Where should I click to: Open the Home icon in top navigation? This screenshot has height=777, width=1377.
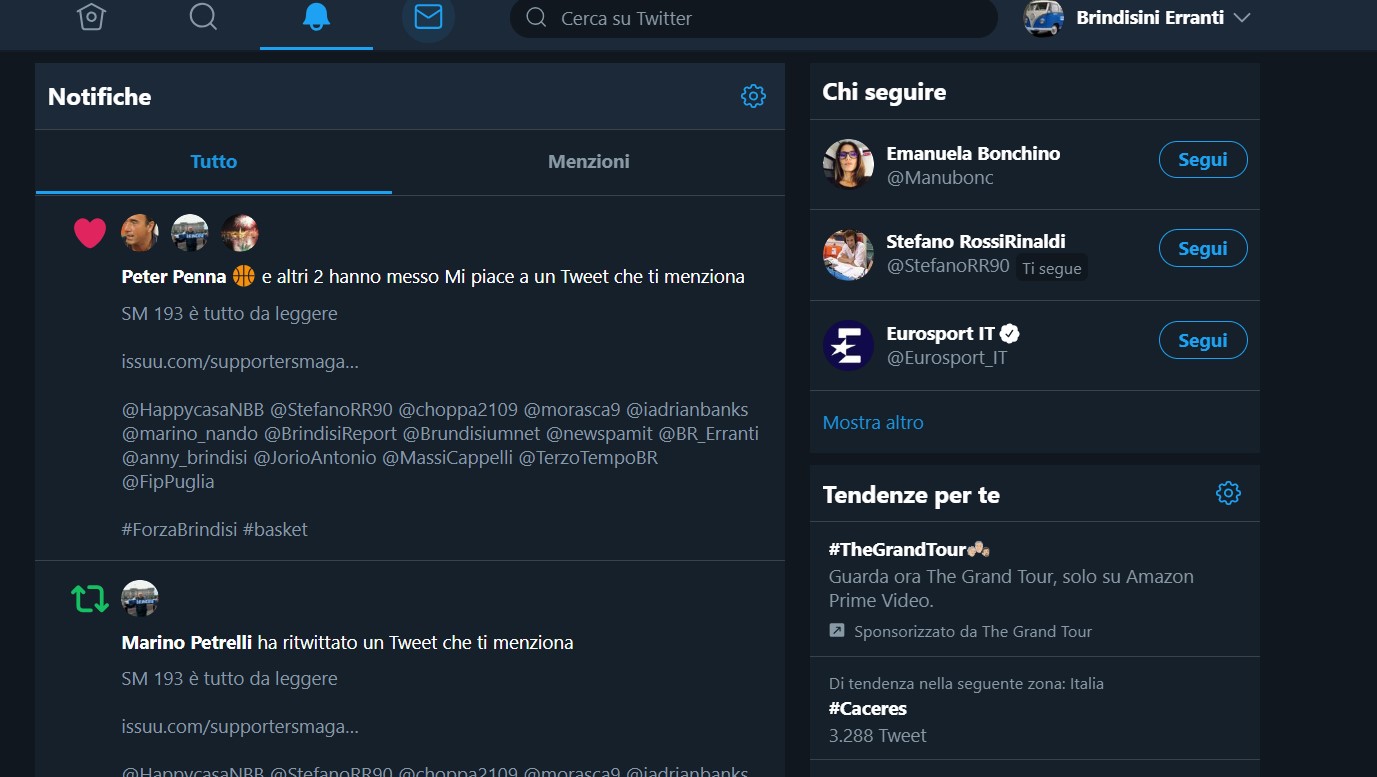click(x=91, y=18)
